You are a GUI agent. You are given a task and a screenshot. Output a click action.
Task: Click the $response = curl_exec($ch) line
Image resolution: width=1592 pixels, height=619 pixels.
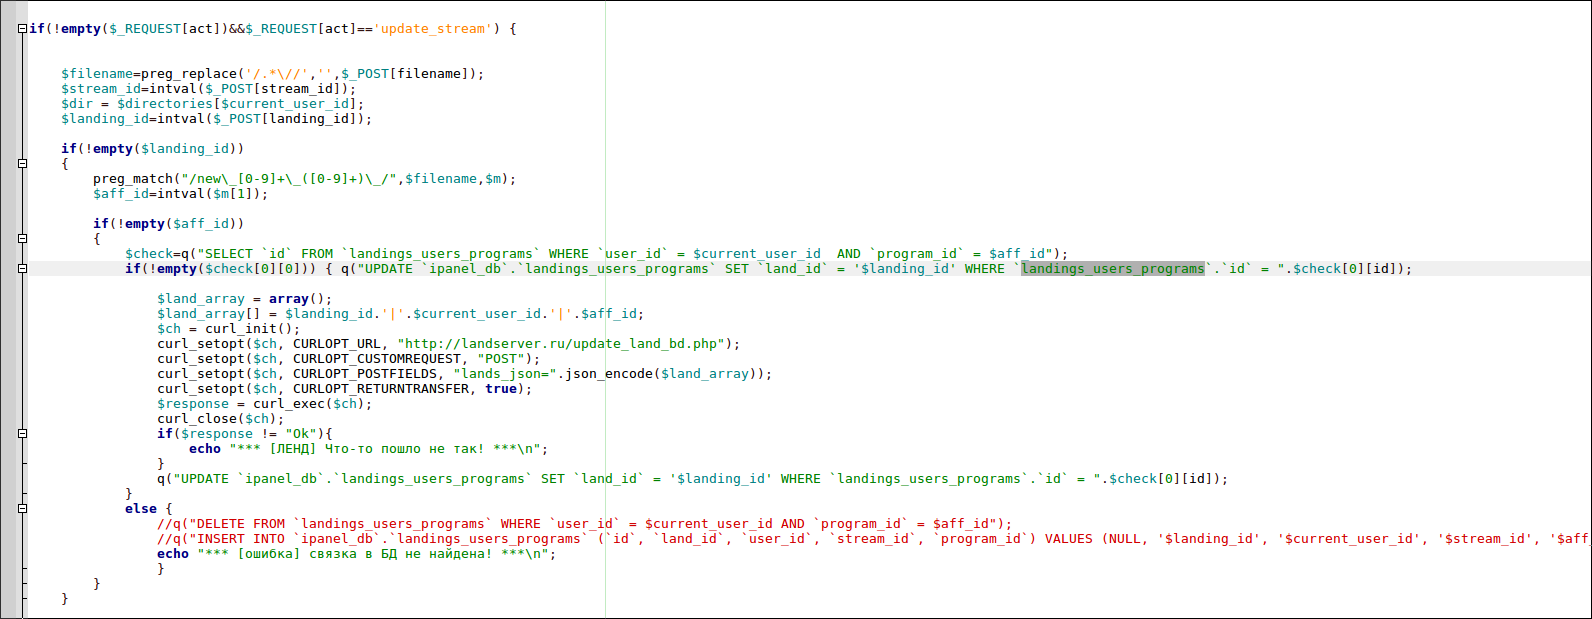264,404
